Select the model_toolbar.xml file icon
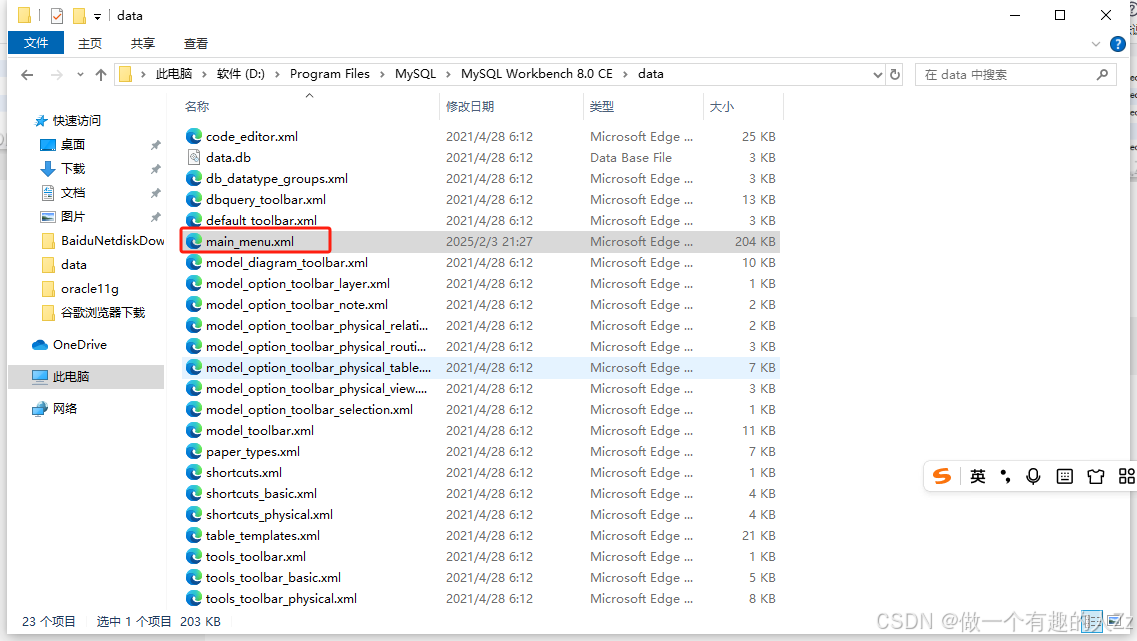The width and height of the screenshot is (1137, 641). pyautogui.click(x=194, y=431)
